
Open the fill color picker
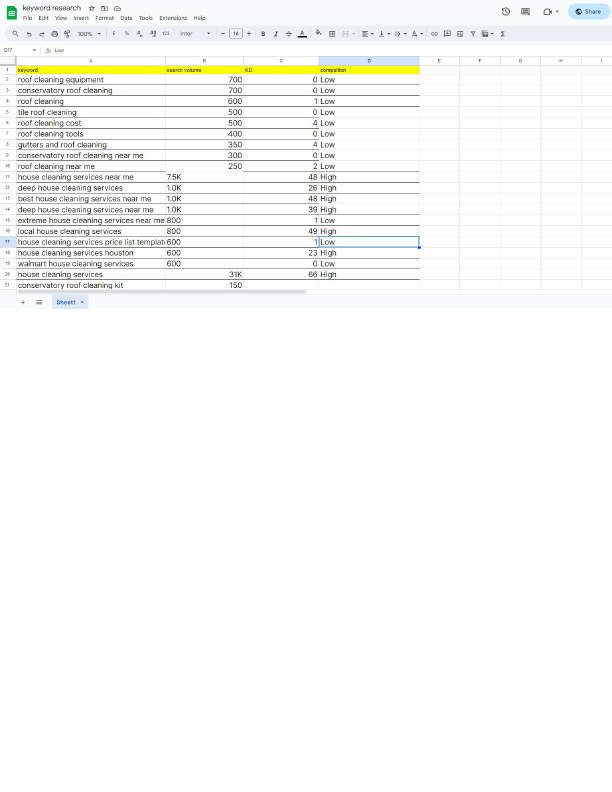319,34
